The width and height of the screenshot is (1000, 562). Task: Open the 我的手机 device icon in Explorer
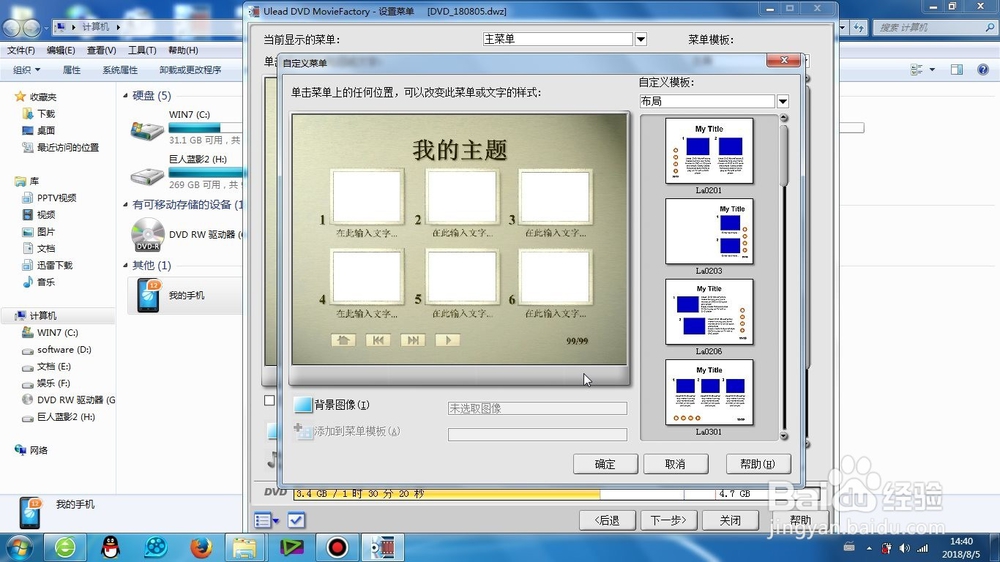click(148, 295)
